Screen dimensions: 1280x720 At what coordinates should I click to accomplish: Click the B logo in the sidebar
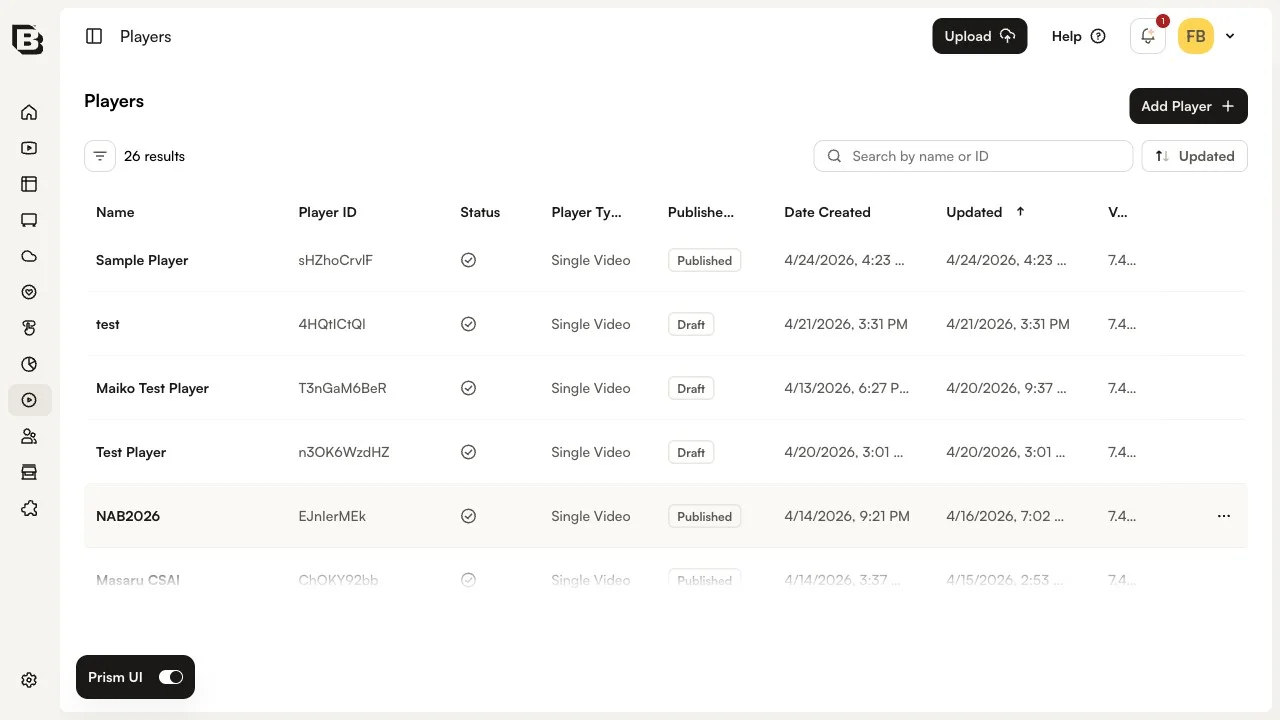[28, 38]
